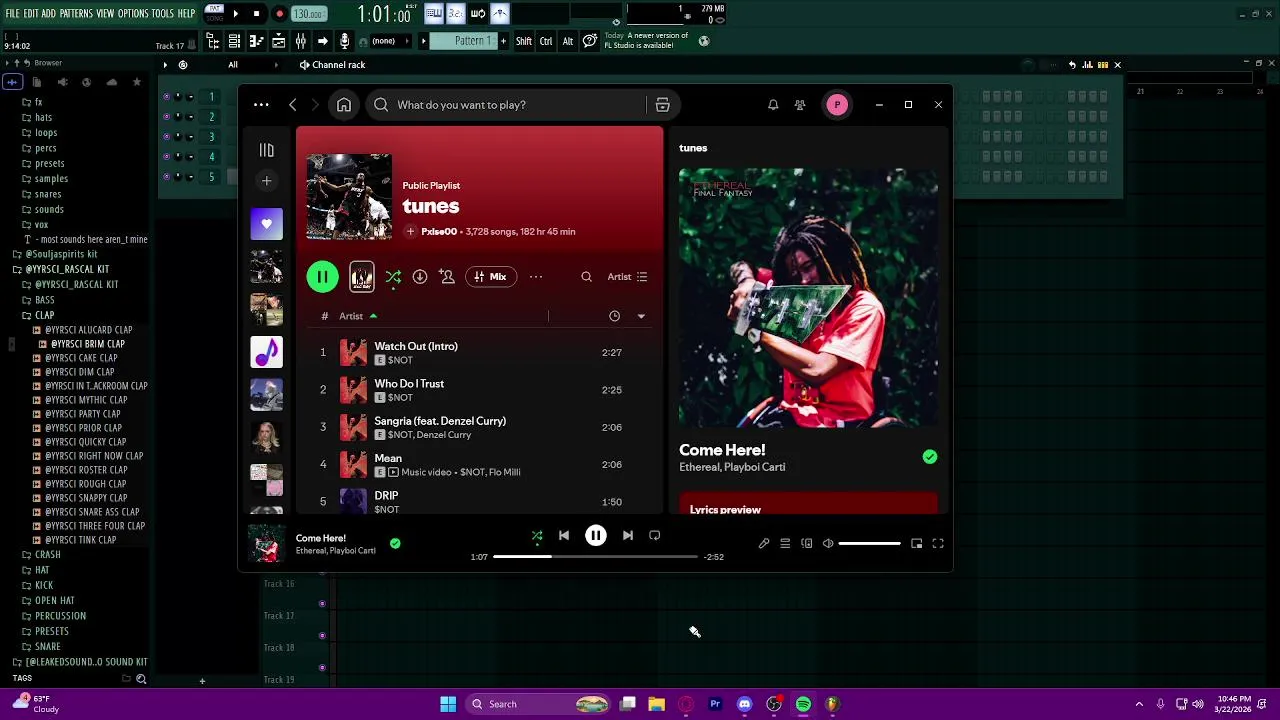Open more options for tunes playlist
Viewport: 1280px width, 720px height.
click(536, 277)
